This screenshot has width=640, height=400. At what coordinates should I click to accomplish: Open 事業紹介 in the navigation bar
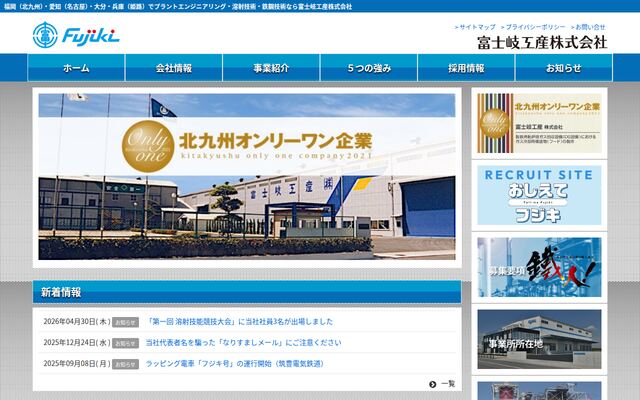[x=271, y=68]
